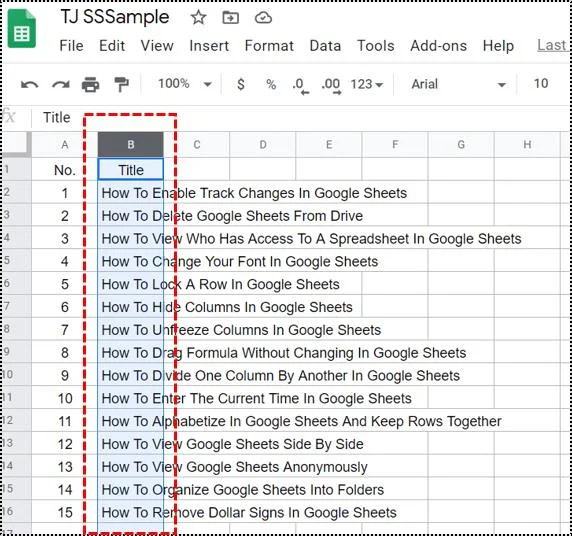572x536 pixels.
Task: Click the Undo arrow icon
Action: pyautogui.click(x=30, y=85)
